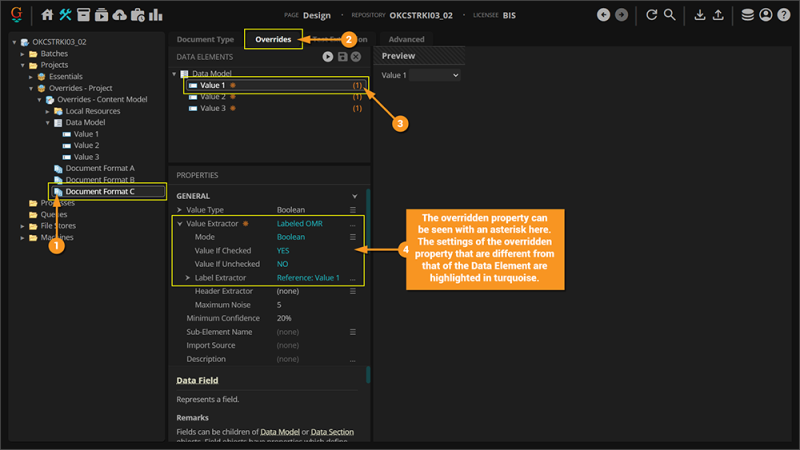
Task: Click the save icon in Data Elements
Action: [342, 58]
